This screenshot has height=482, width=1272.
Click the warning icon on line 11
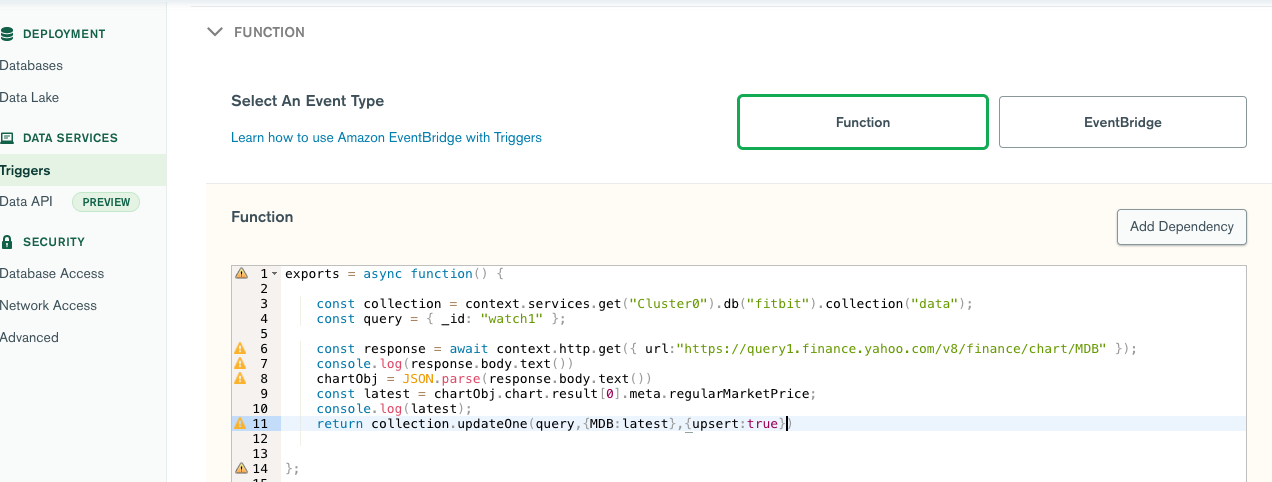pyautogui.click(x=241, y=424)
